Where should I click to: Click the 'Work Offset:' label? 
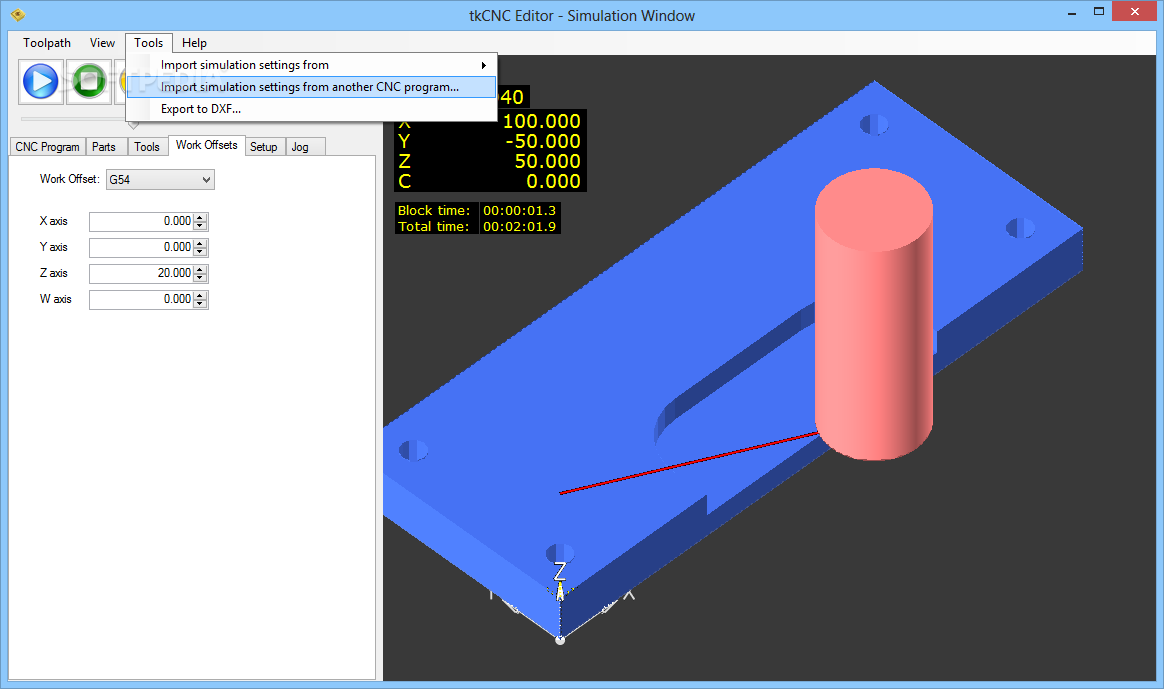(x=69, y=179)
